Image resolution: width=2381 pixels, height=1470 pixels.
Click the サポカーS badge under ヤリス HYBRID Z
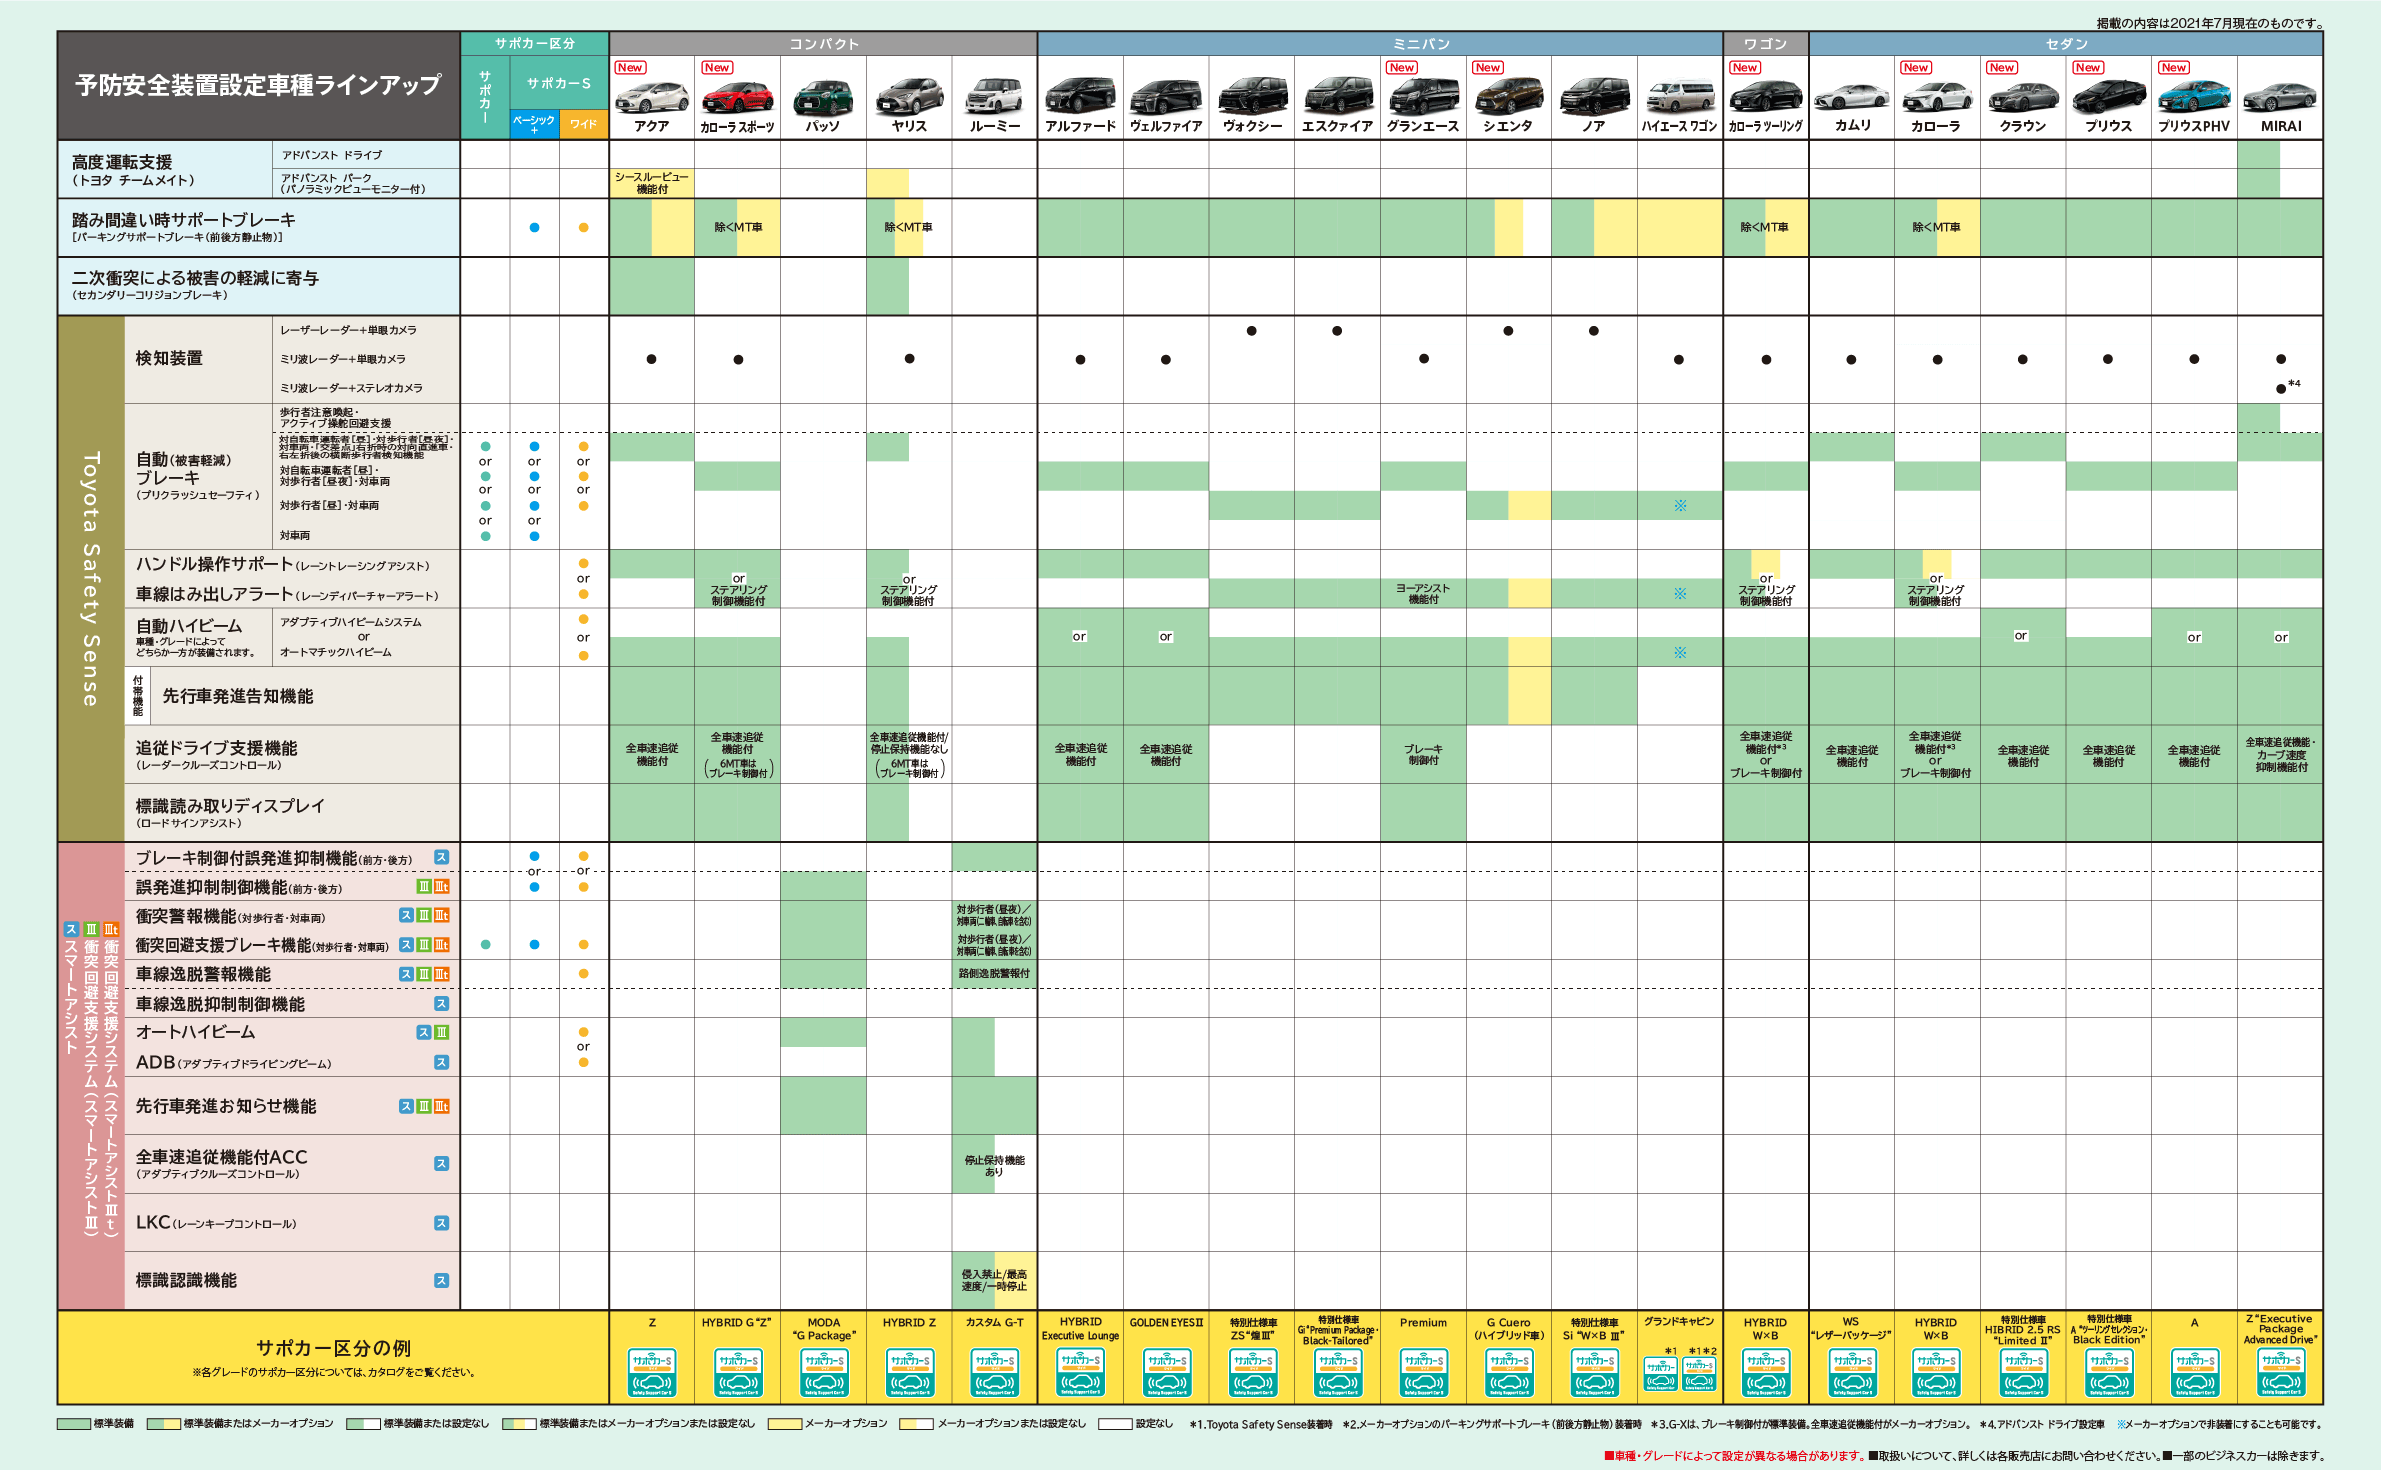[x=910, y=1372]
